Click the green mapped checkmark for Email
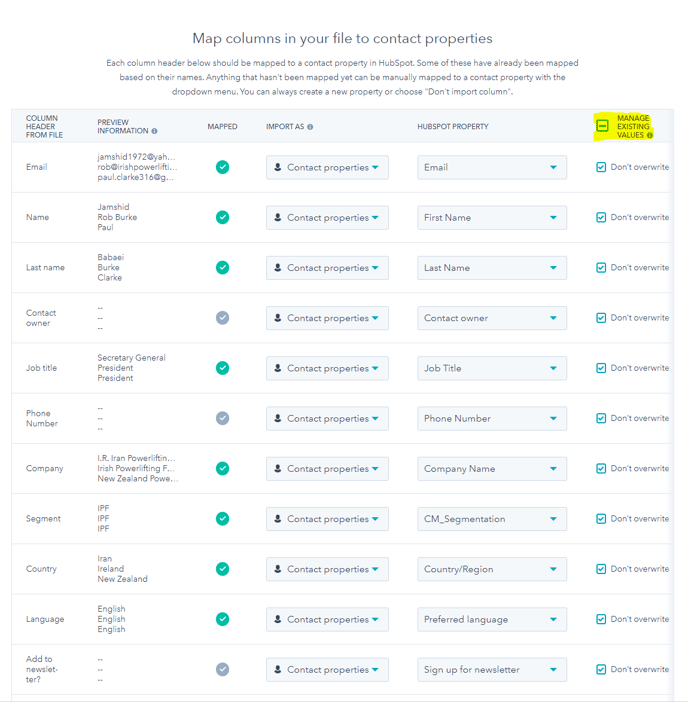The image size is (688, 702). 222,167
